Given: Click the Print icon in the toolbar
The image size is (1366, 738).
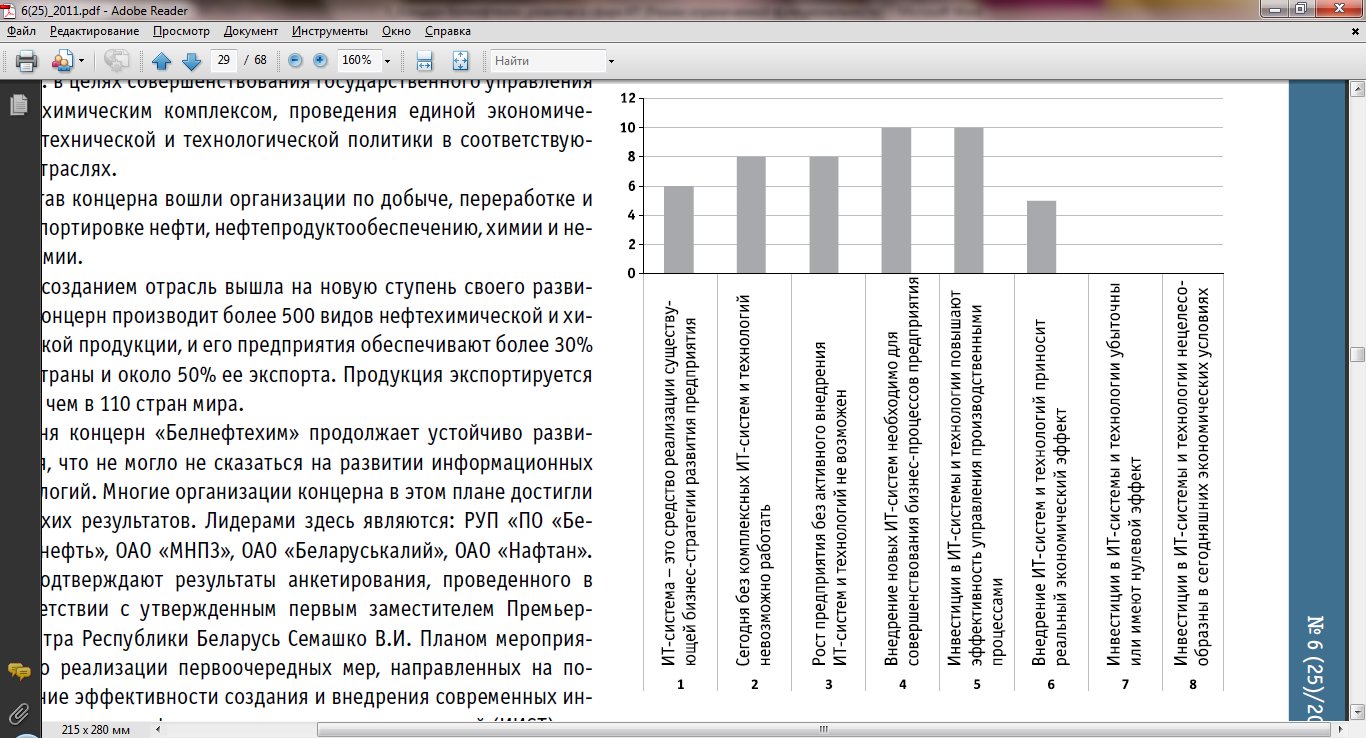Looking at the screenshot, I should [x=26, y=60].
